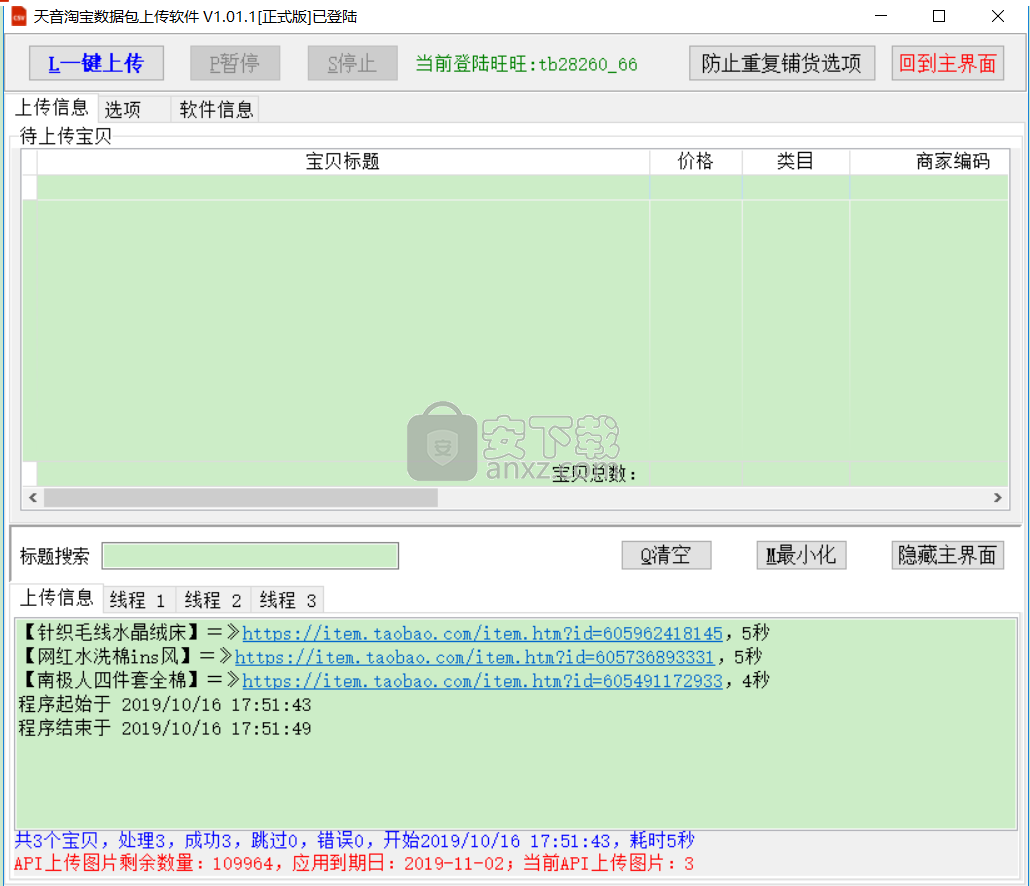Click the 当前登陆旺旺:tb28260_66 text

tap(527, 64)
